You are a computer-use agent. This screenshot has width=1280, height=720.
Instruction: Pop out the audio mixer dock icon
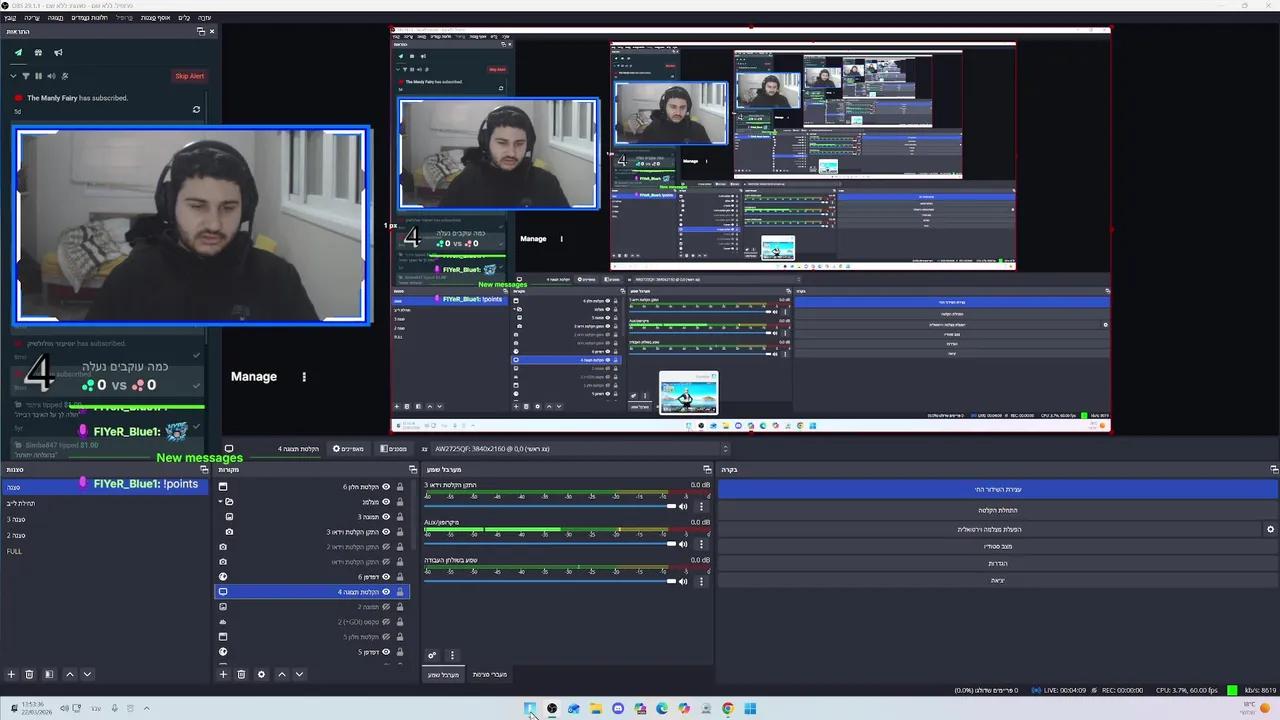[707, 470]
